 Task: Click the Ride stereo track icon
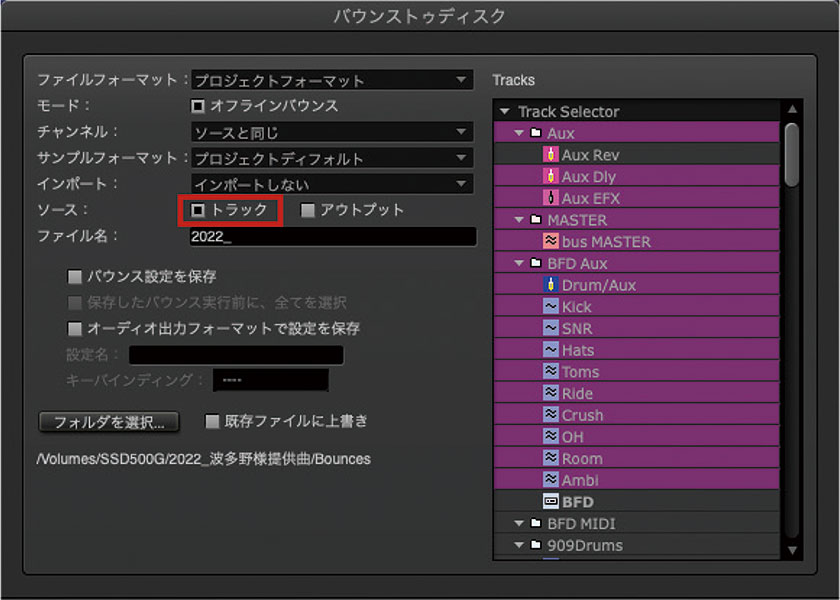coord(551,393)
